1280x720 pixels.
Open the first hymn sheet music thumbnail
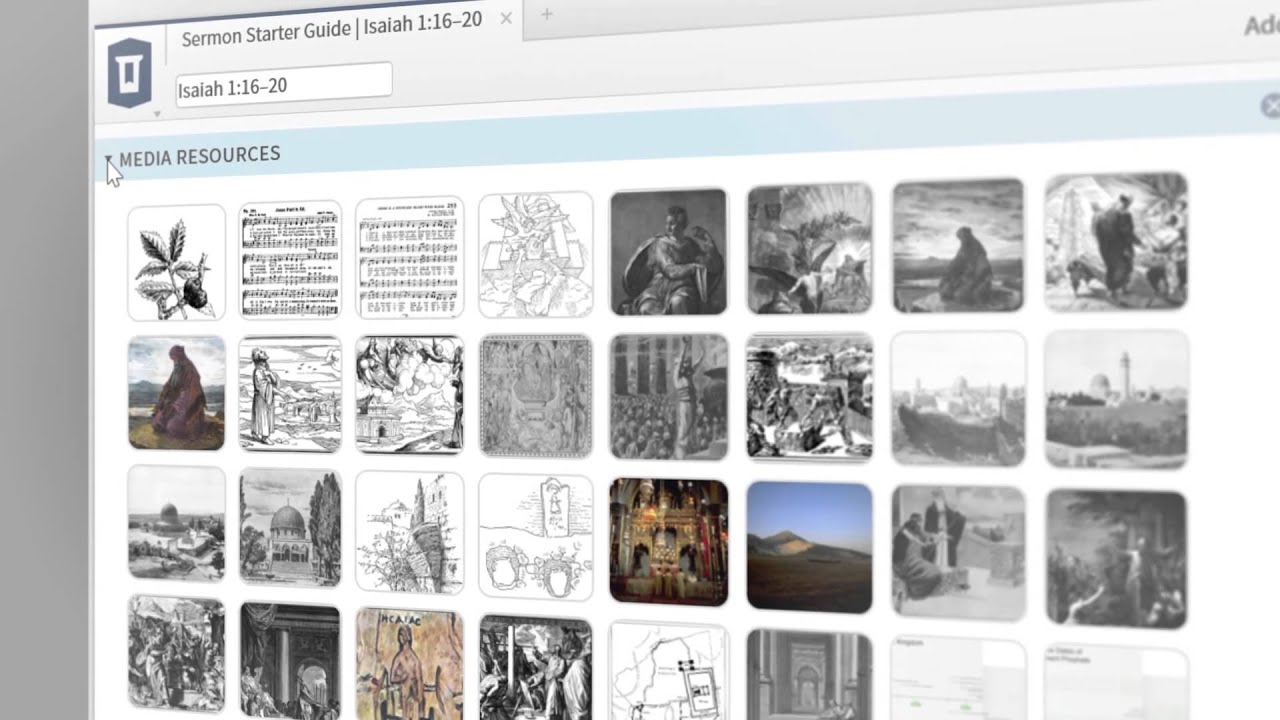coord(290,259)
